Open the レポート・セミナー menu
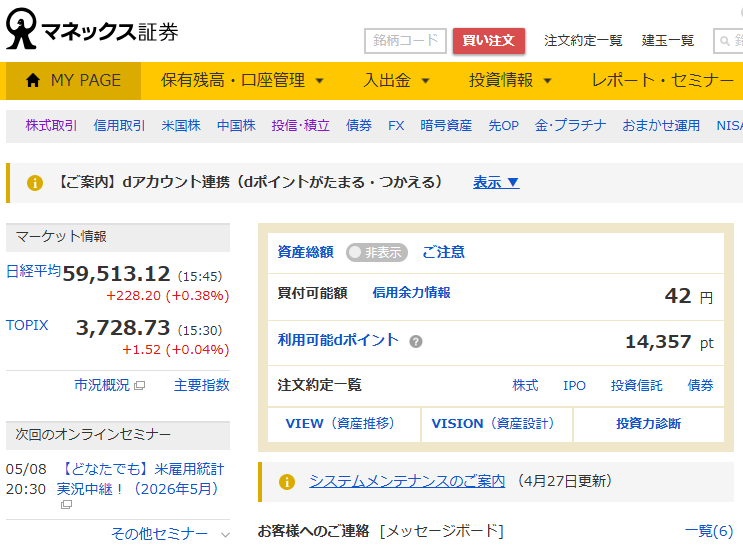The image size is (743, 551). coord(662,81)
